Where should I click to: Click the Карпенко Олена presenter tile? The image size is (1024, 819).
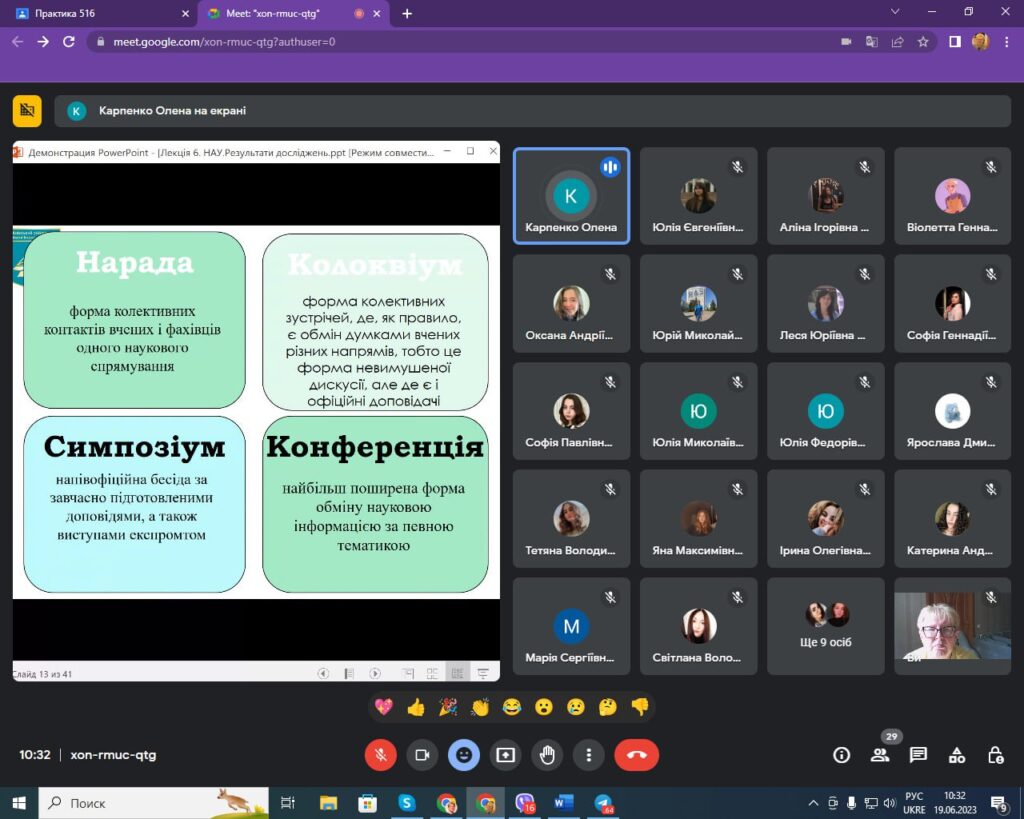(571, 196)
